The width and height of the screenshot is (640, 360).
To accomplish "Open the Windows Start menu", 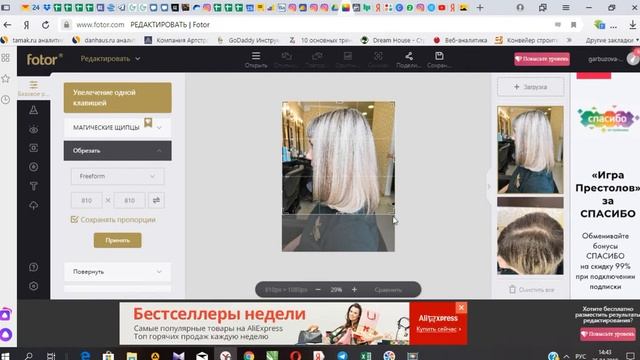I will [x=6, y=356].
